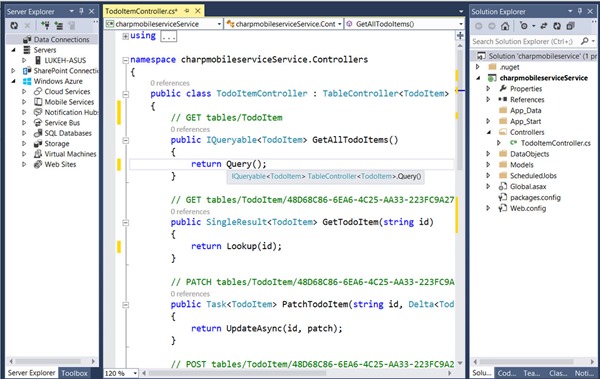Viewport: 600px width, 379px height.
Task: Expand the References node
Action: click(x=488, y=100)
